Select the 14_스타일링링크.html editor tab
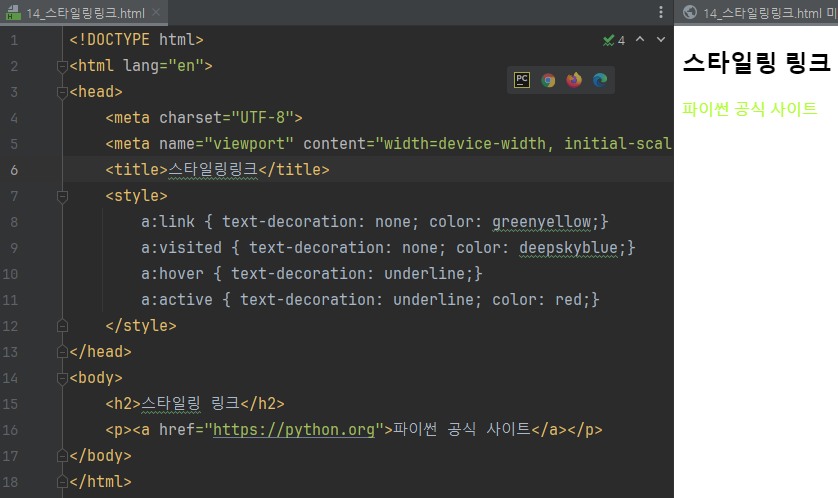Viewport: 838px width, 498px height. 84,13
